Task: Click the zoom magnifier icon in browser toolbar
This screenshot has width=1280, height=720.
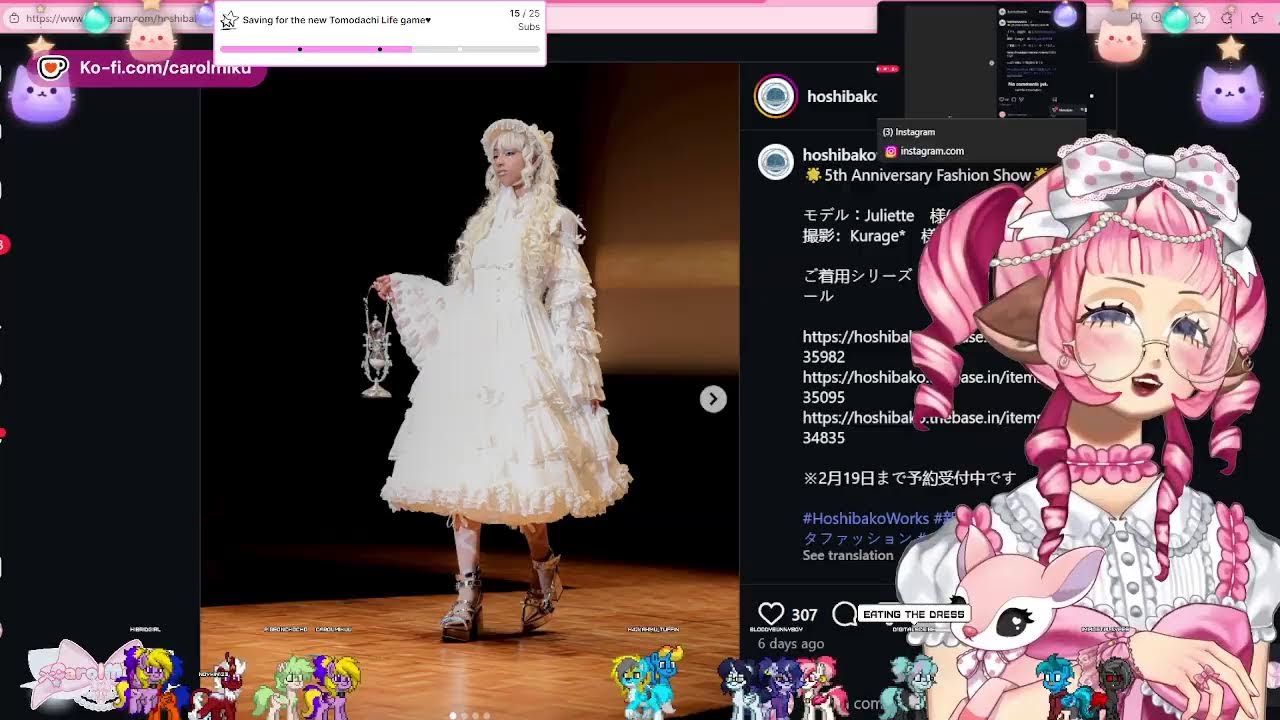Action: [1156, 18]
